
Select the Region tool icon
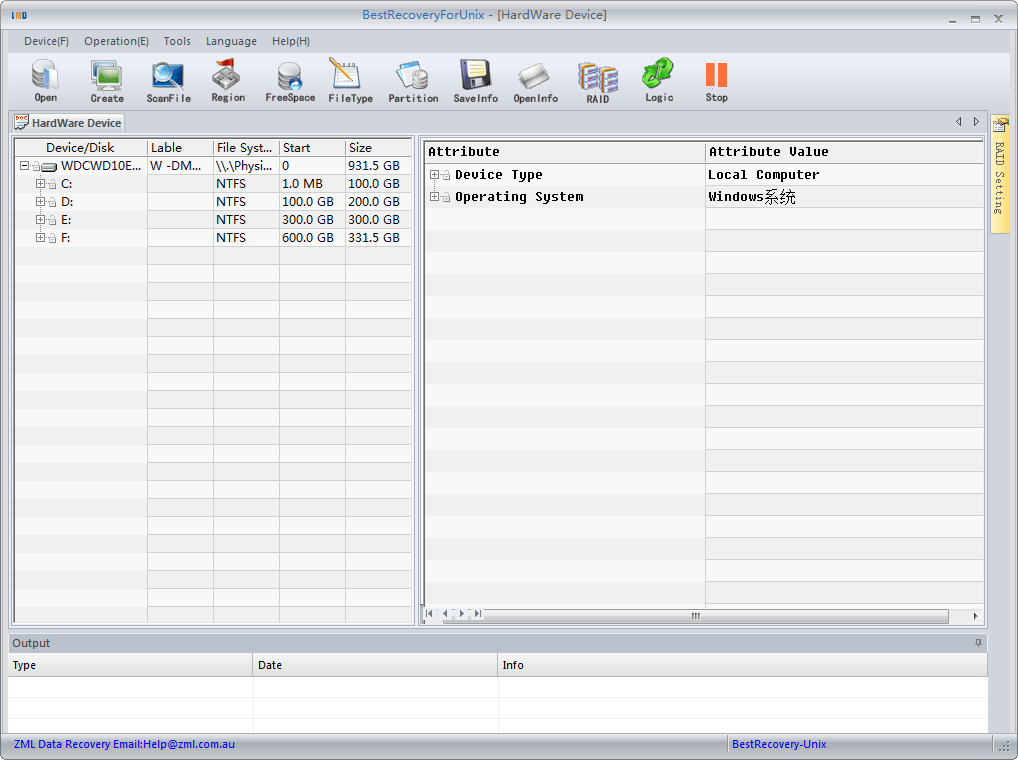coord(228,77)
